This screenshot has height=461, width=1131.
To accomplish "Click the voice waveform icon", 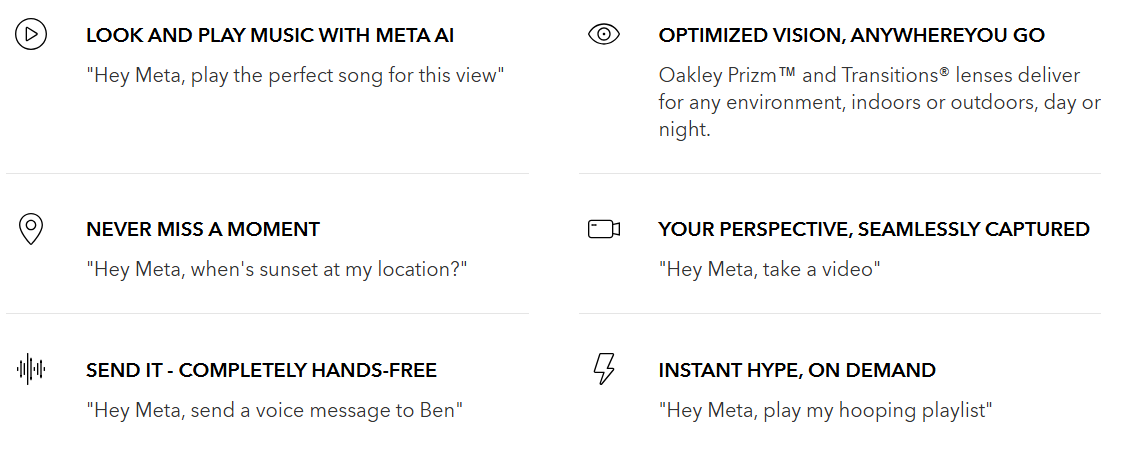I will tap(31, 370).
